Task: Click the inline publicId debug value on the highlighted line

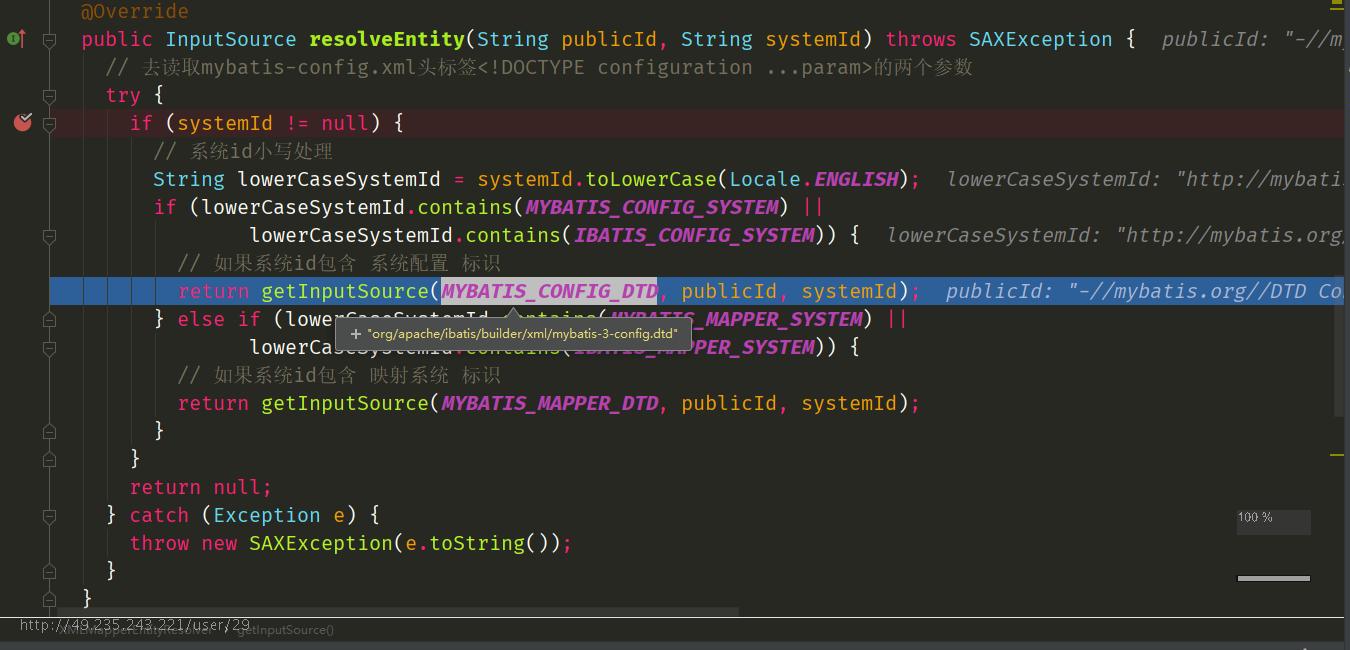Action: [x=1145, y=291]
